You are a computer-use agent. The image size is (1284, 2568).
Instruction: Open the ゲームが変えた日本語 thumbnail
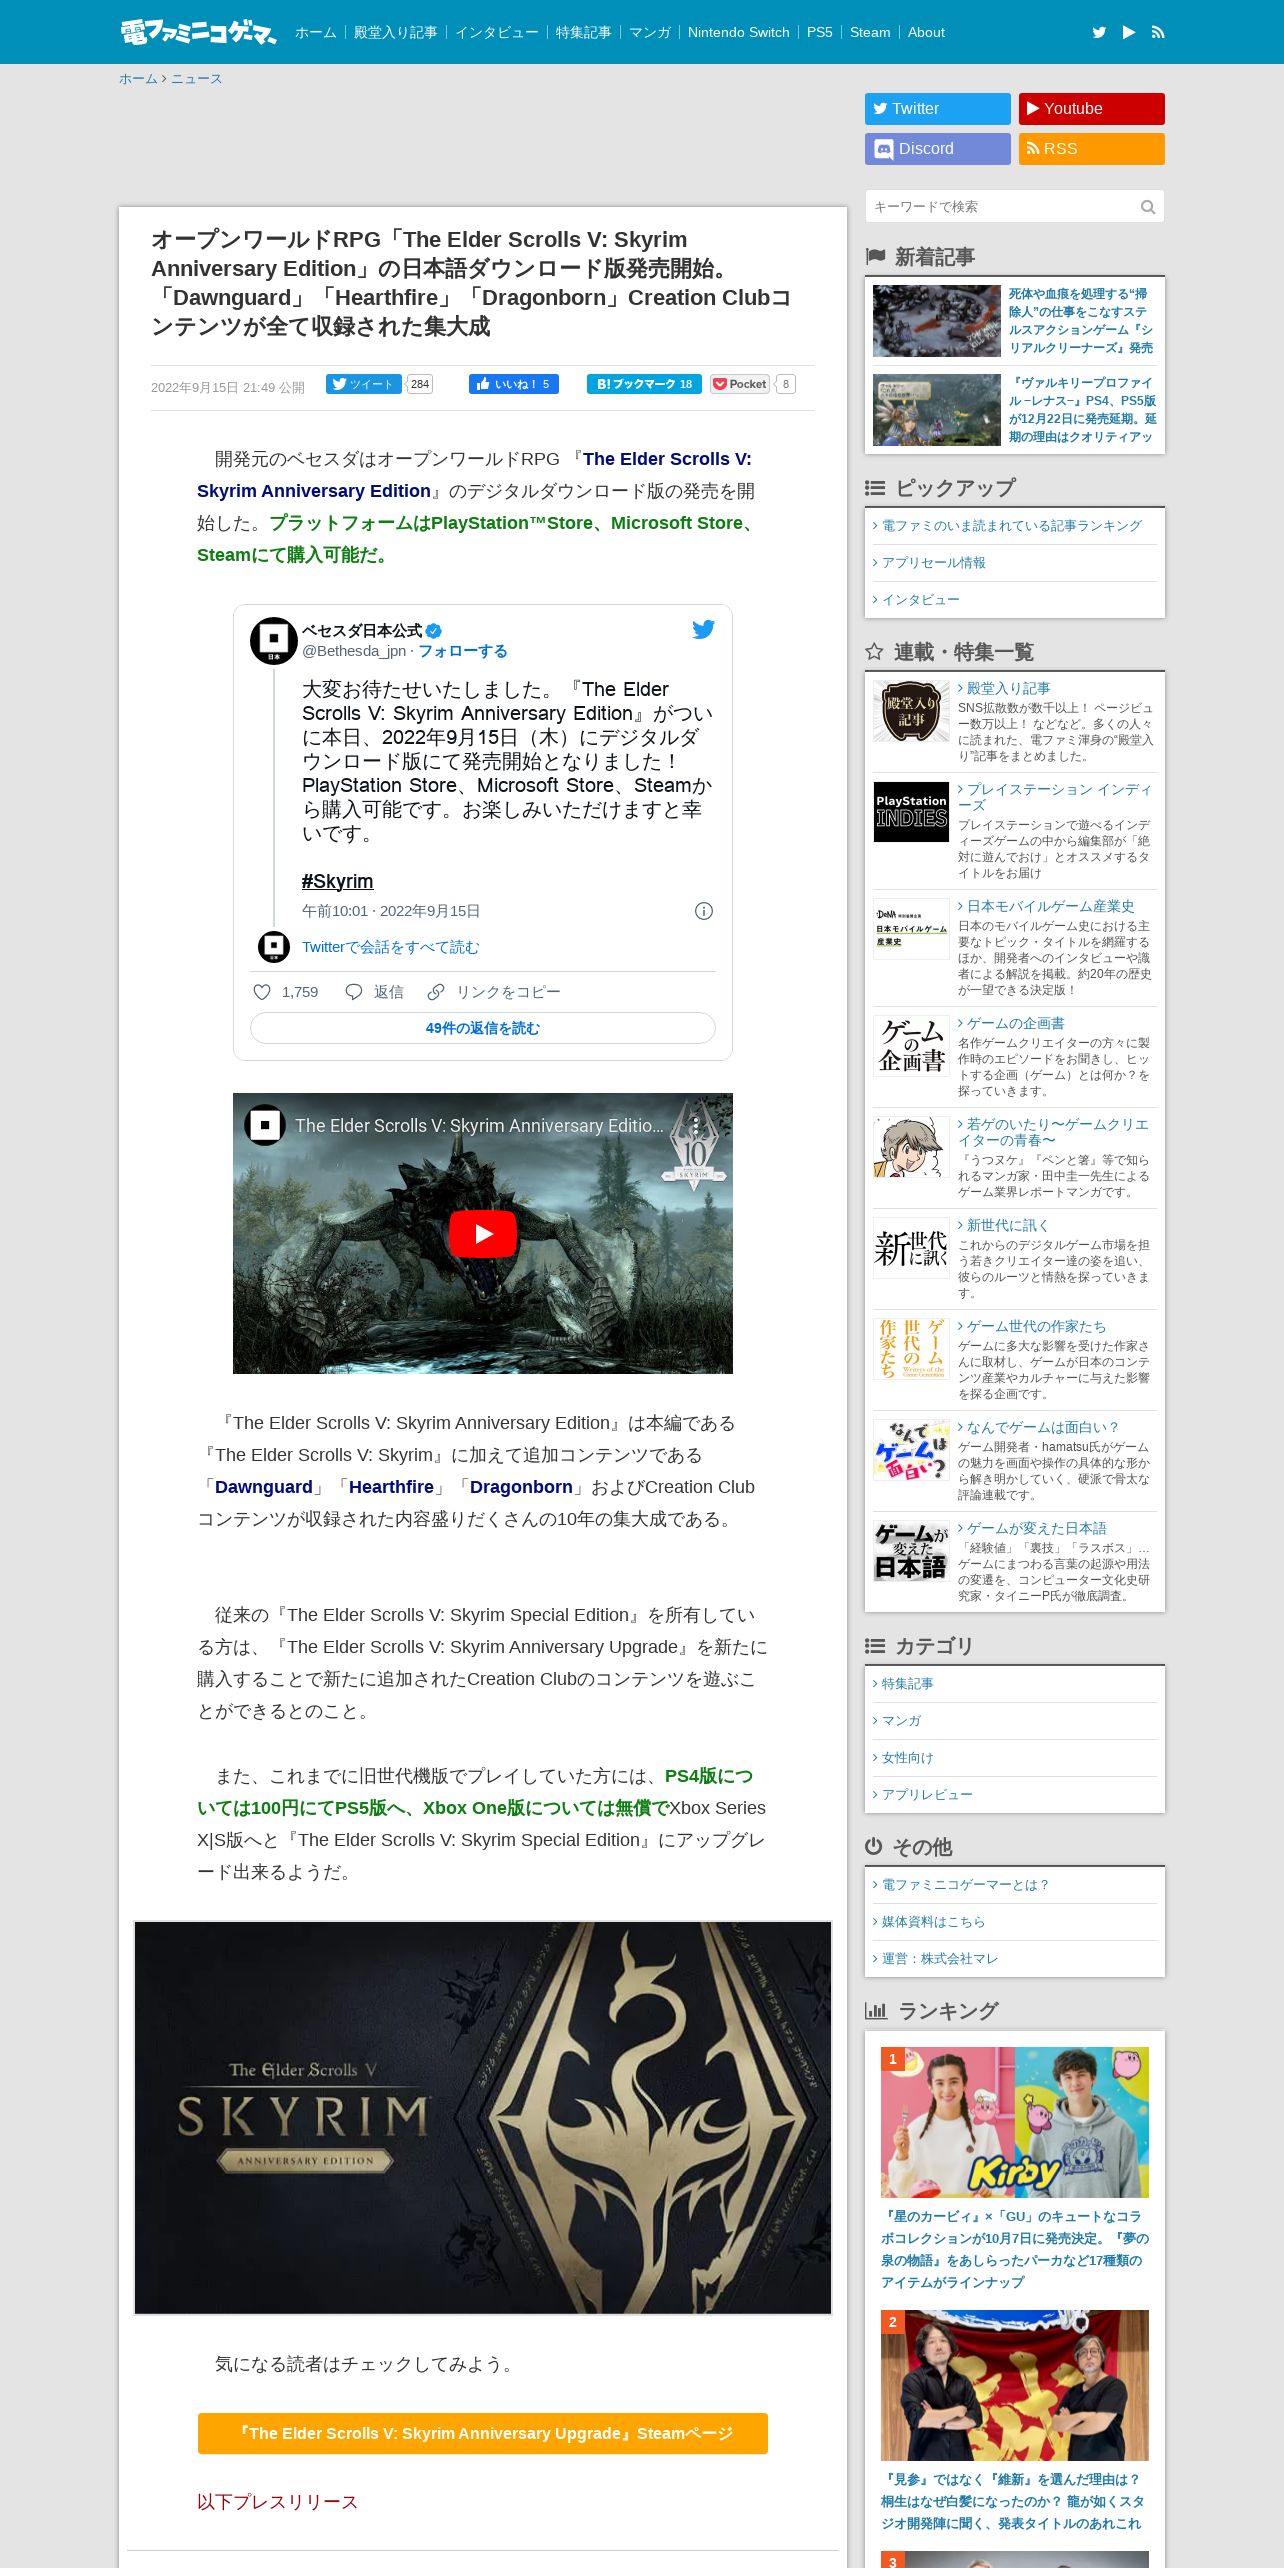click(x=911, y=1552)
